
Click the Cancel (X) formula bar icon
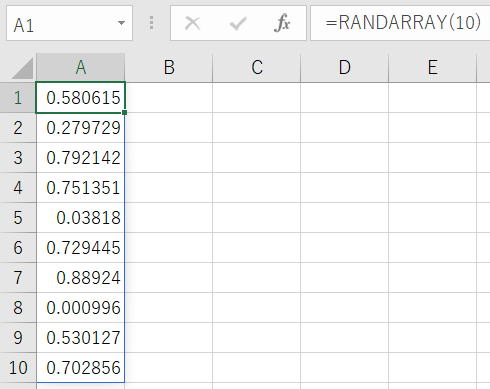(x=192, y=24)
